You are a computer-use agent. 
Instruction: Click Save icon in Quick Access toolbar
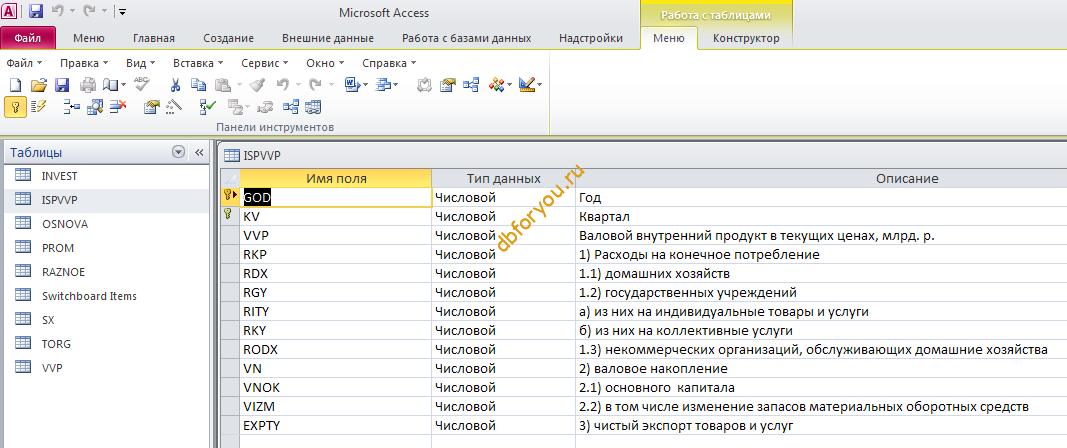pyautogui.click(x=36, y=11)
